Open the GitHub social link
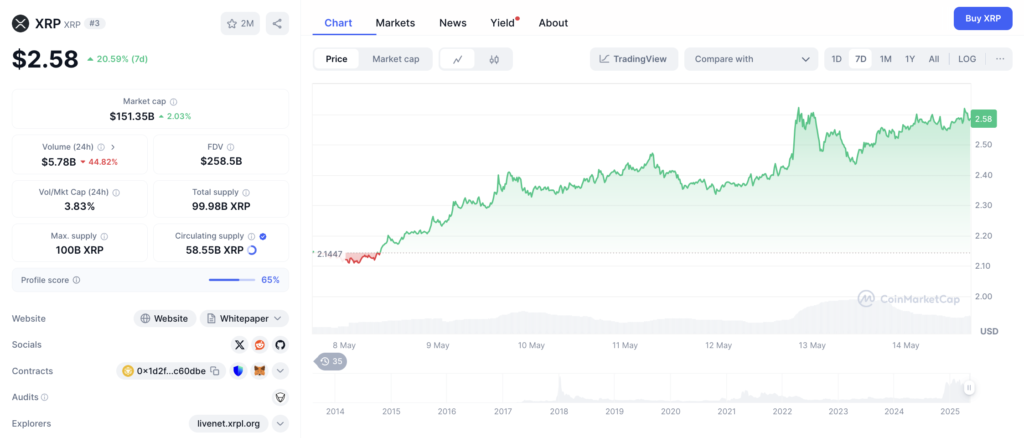The image size is (1024, 438). point(280,345)
